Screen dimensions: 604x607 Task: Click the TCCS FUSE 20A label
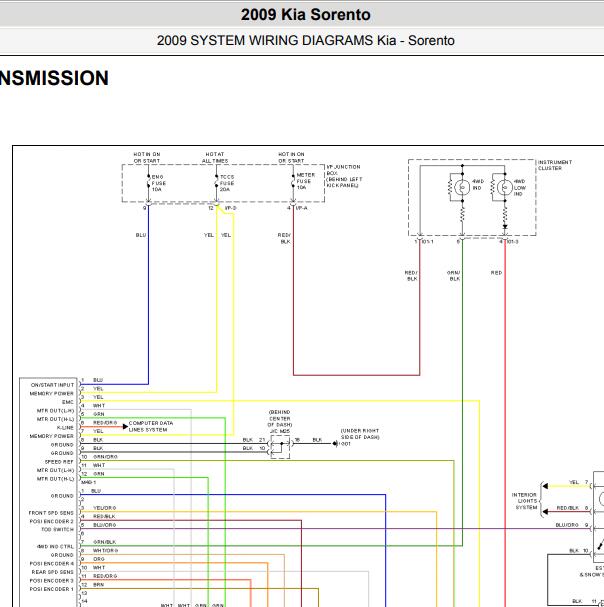pyautogui.click(x=227, y=183)
